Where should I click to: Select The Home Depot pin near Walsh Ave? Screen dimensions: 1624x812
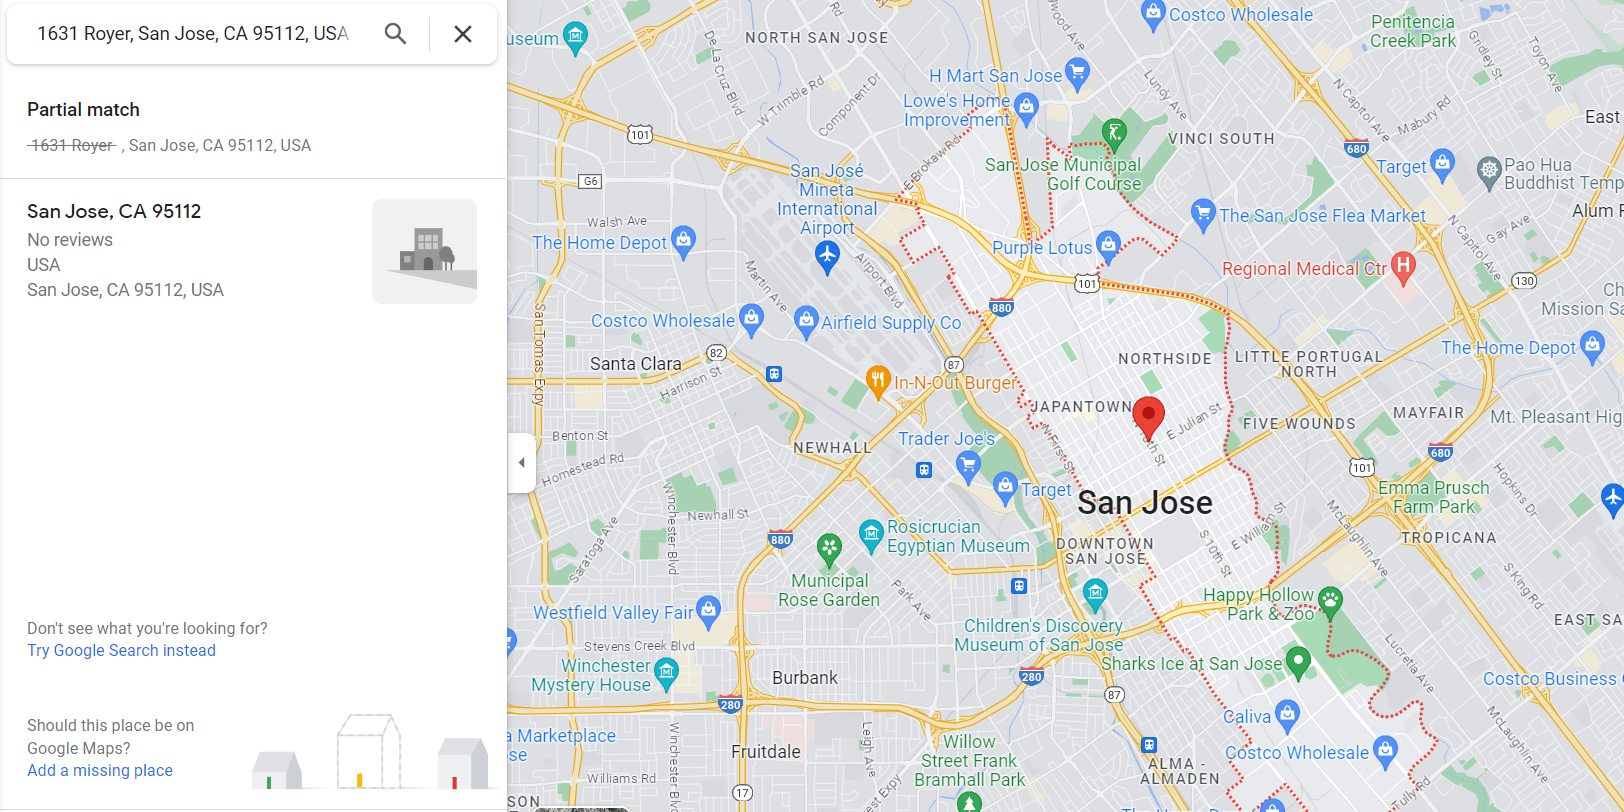(684, 241)
